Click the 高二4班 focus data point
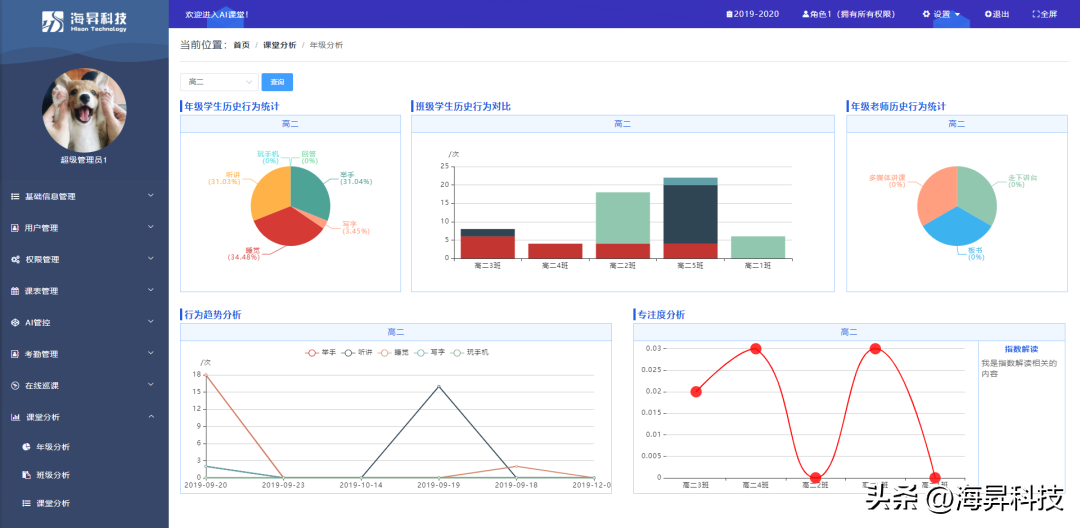1080x528 pixels. coord(756,348)
